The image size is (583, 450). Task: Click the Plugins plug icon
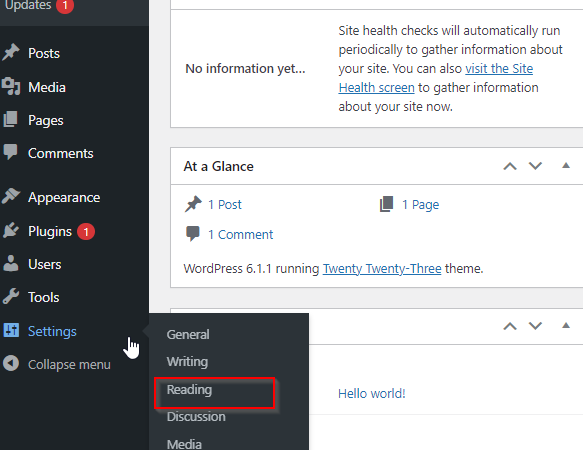coord(11,230)
